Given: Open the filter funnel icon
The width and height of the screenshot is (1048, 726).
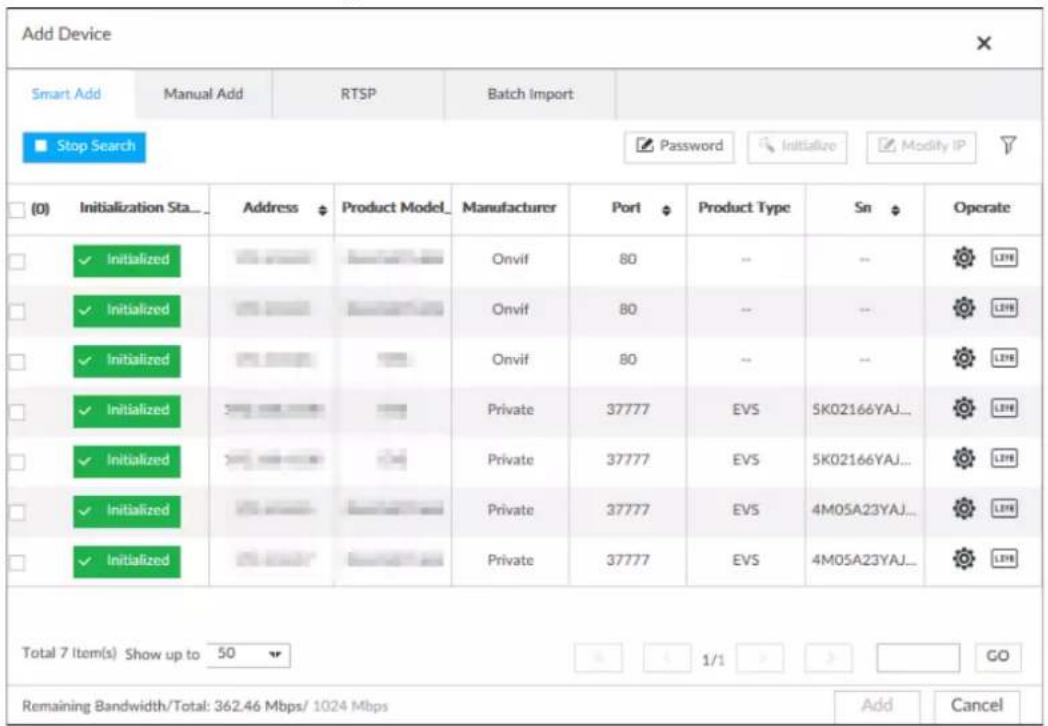Looking at the screenshot, I should click(x=1008, y=145).
